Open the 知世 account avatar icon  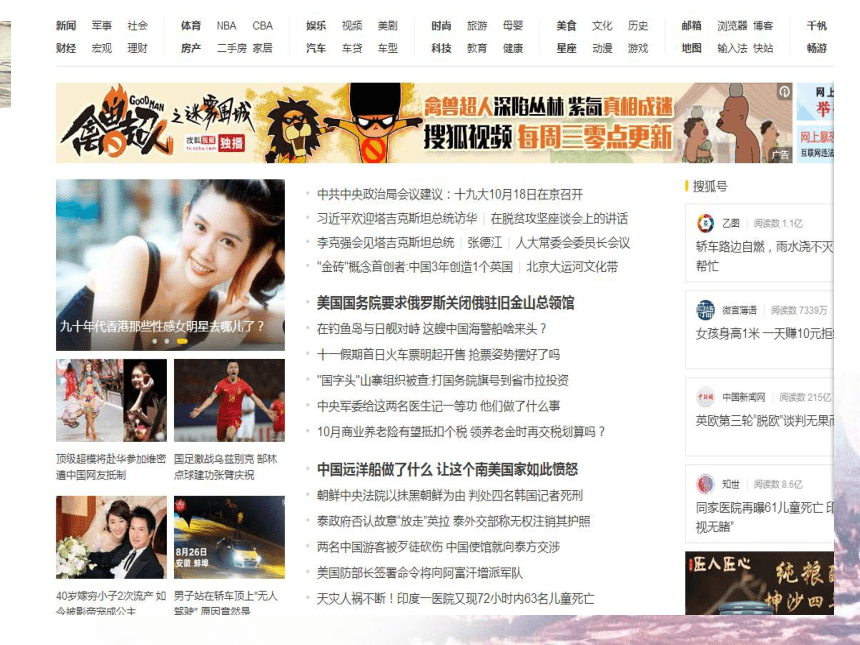pos(705,484)
